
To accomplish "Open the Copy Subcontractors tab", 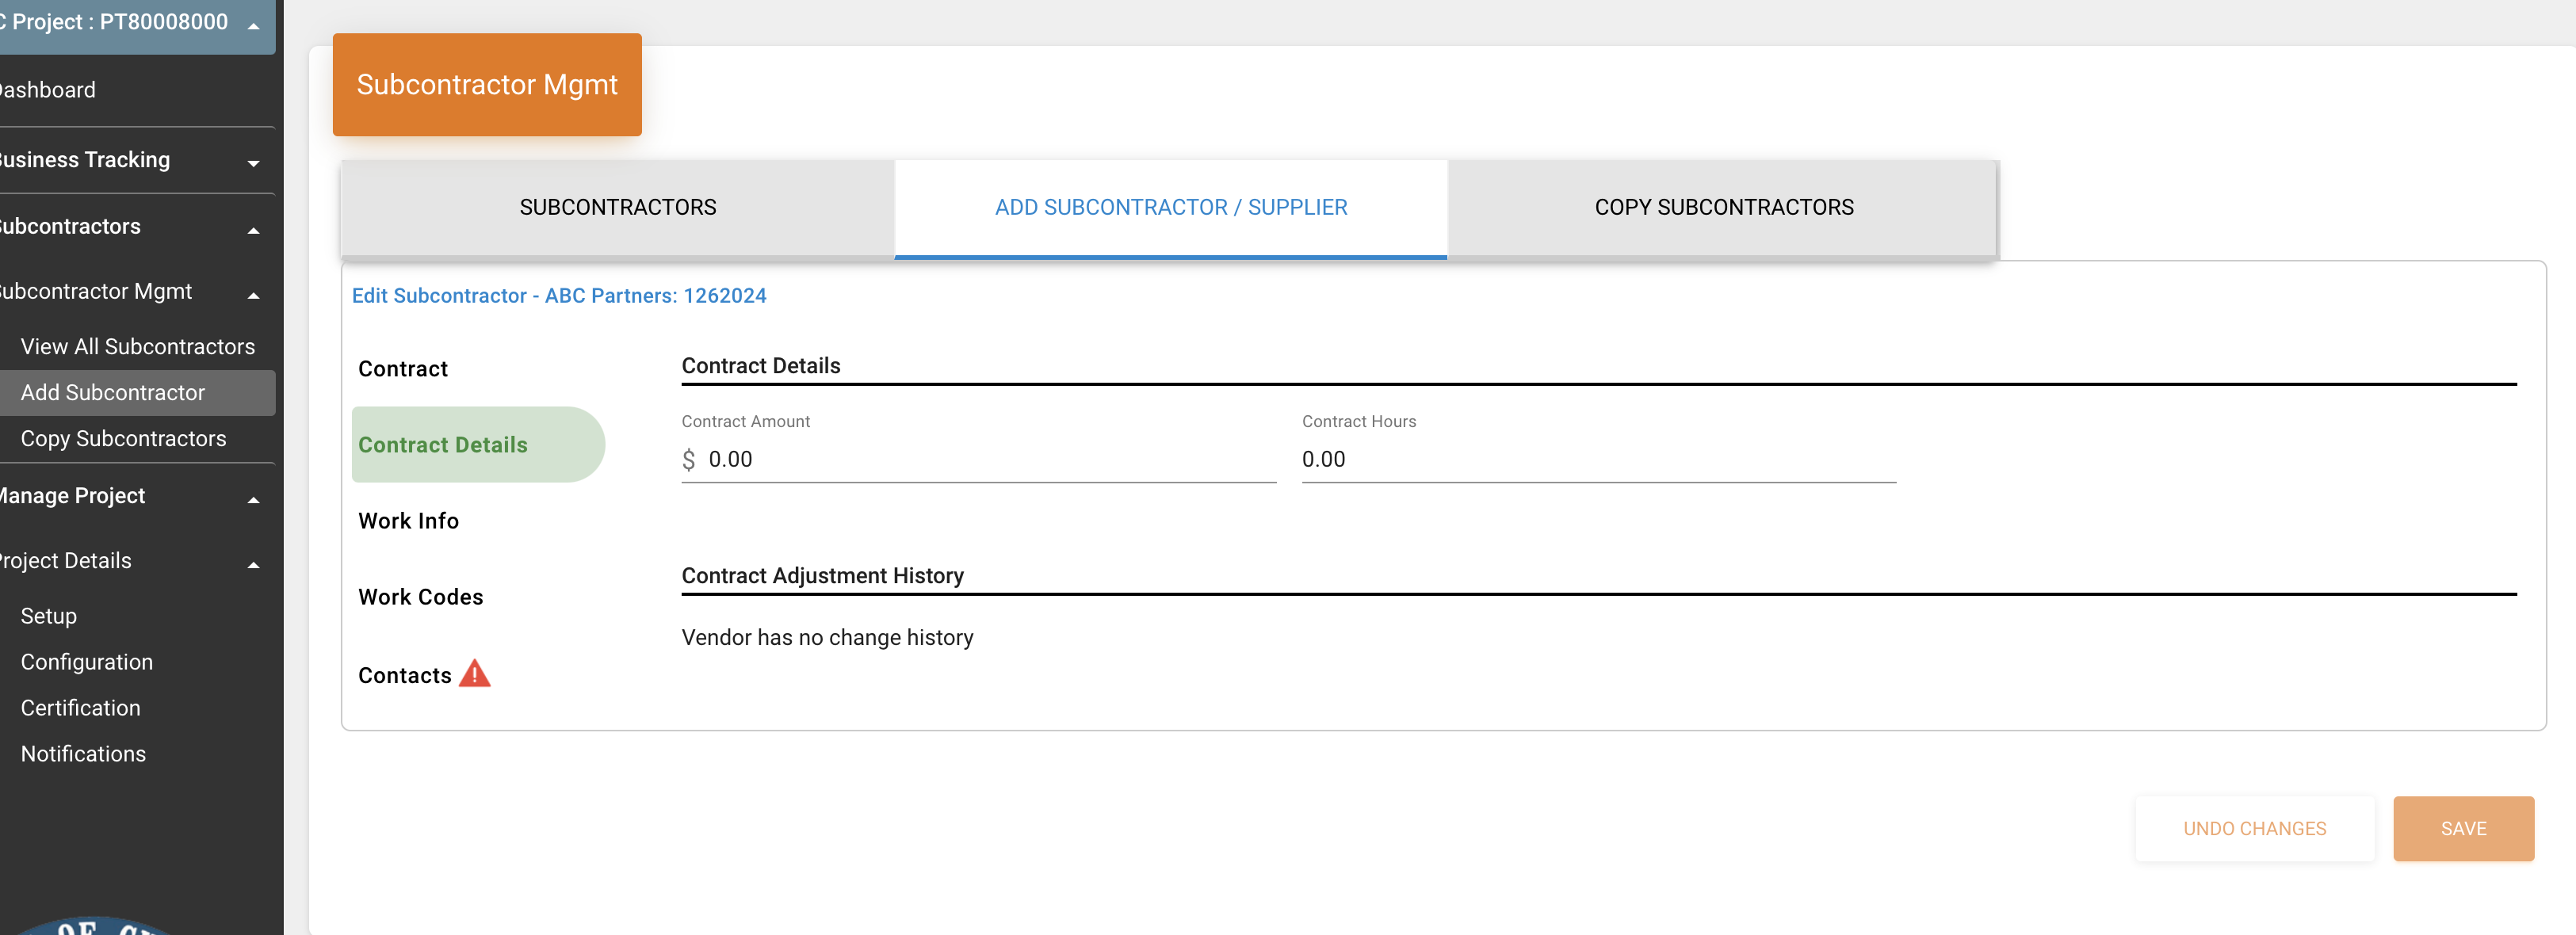I will [x=1724, y=207].
